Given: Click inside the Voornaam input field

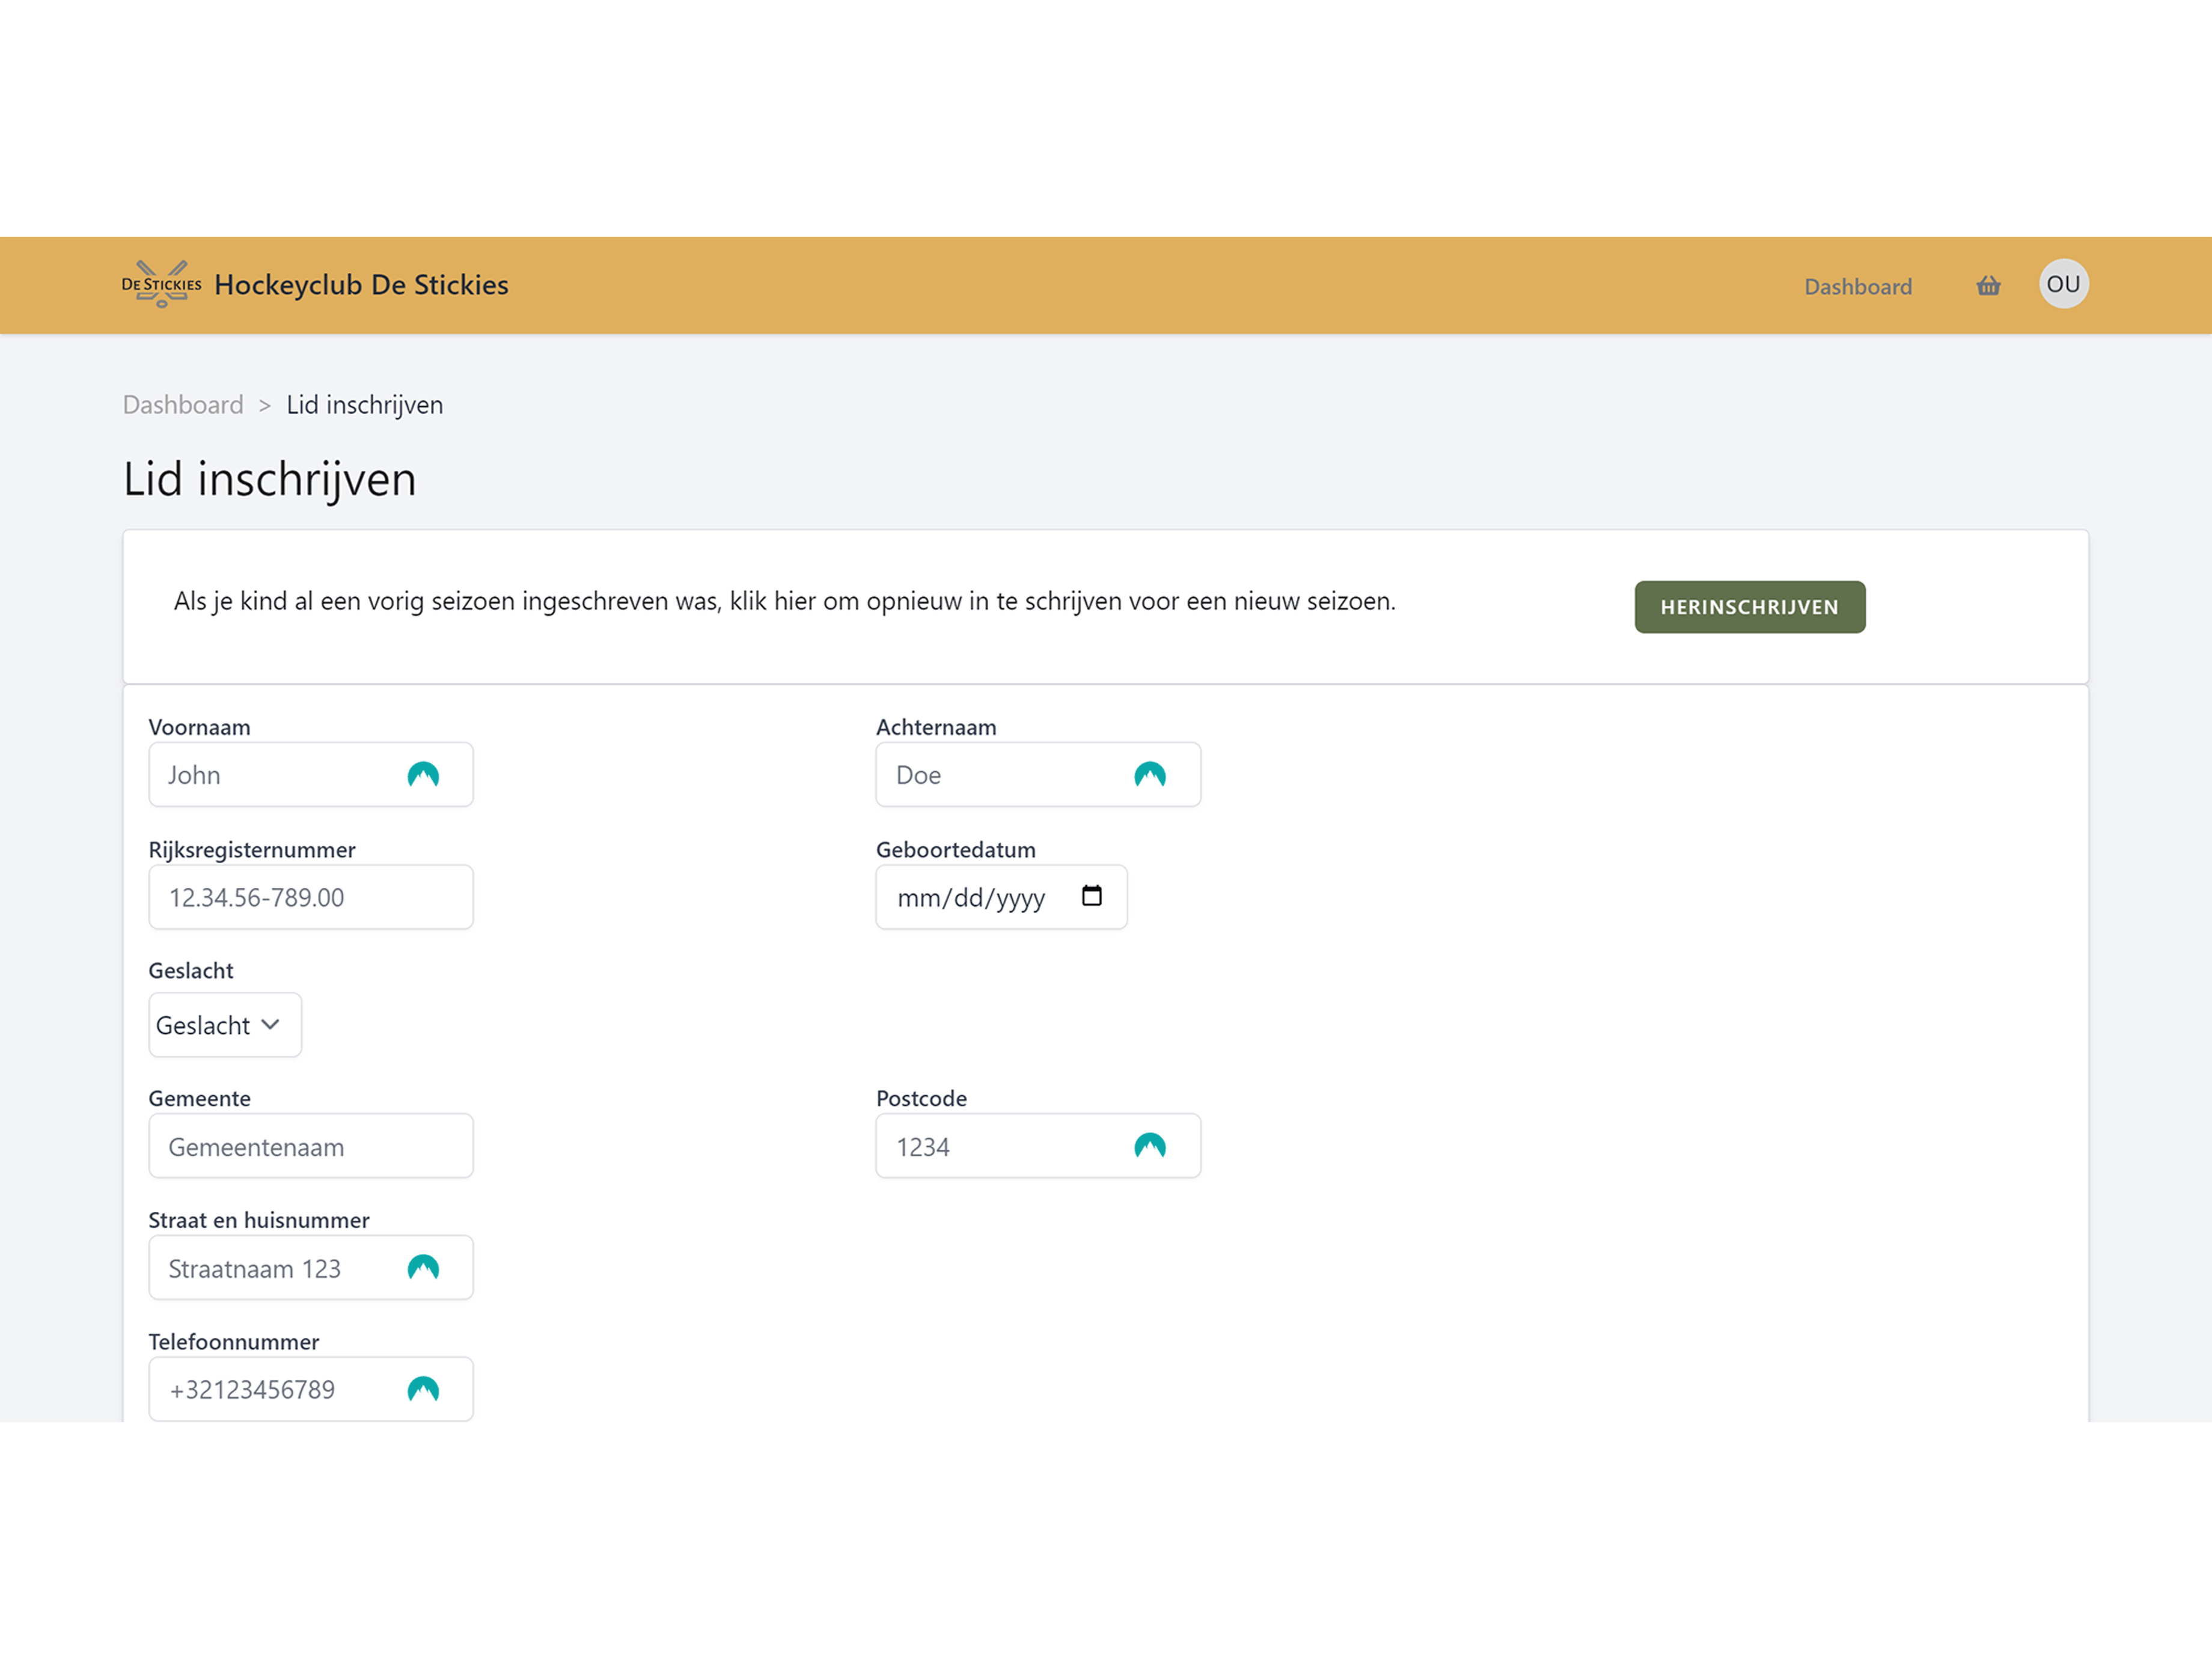Looking at the screenshot, I should point(280,773).
